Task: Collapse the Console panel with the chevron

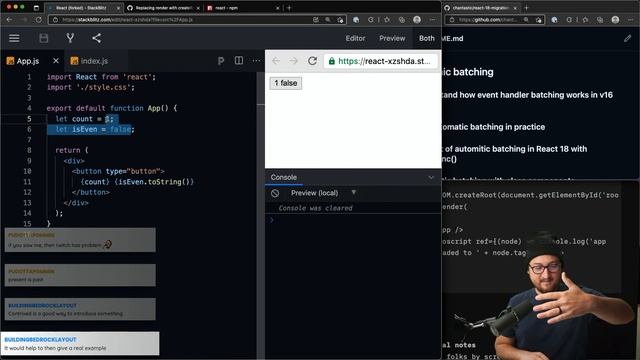Action: coord(431,178)
